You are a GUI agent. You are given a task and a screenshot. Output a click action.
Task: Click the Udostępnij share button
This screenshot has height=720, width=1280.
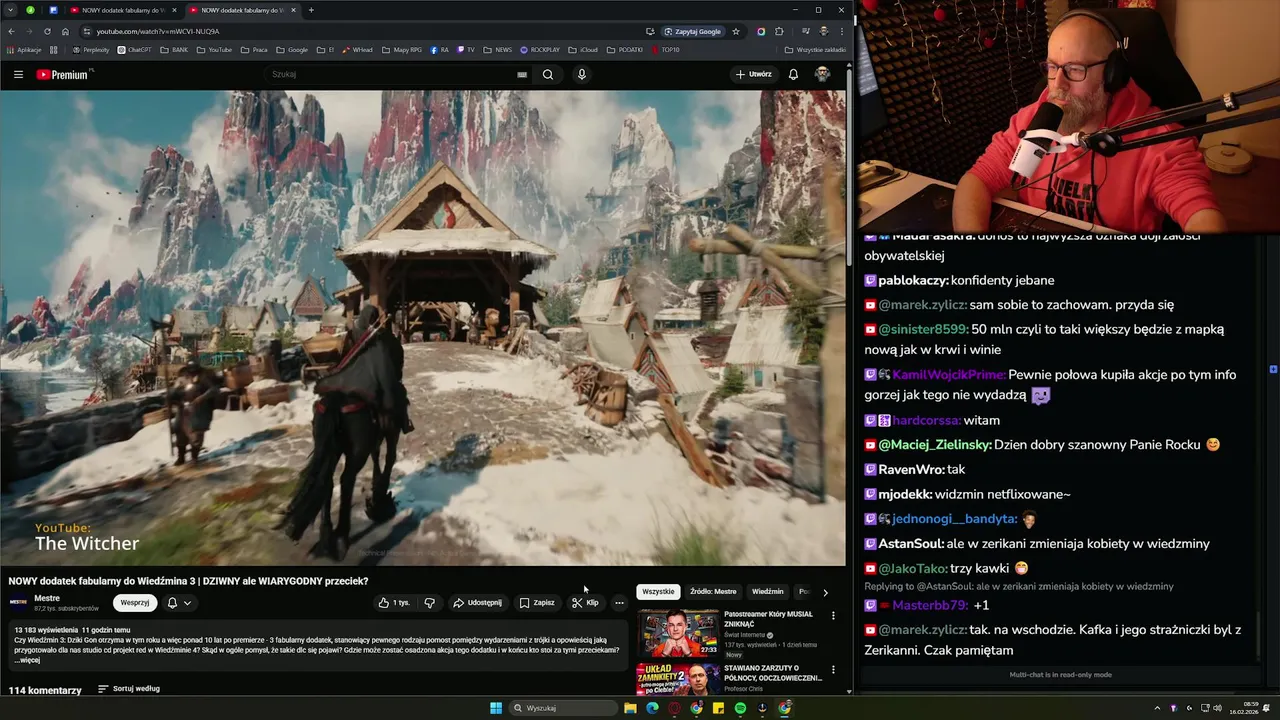pyautogui.click(x=477, y=603)
